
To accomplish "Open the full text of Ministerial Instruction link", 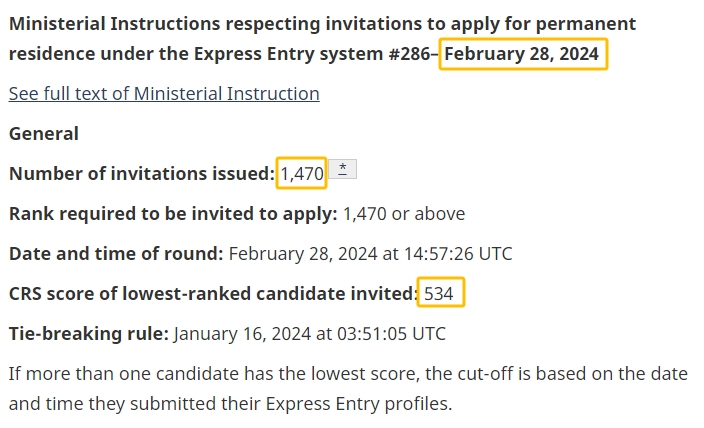I will tap(164, 94).
